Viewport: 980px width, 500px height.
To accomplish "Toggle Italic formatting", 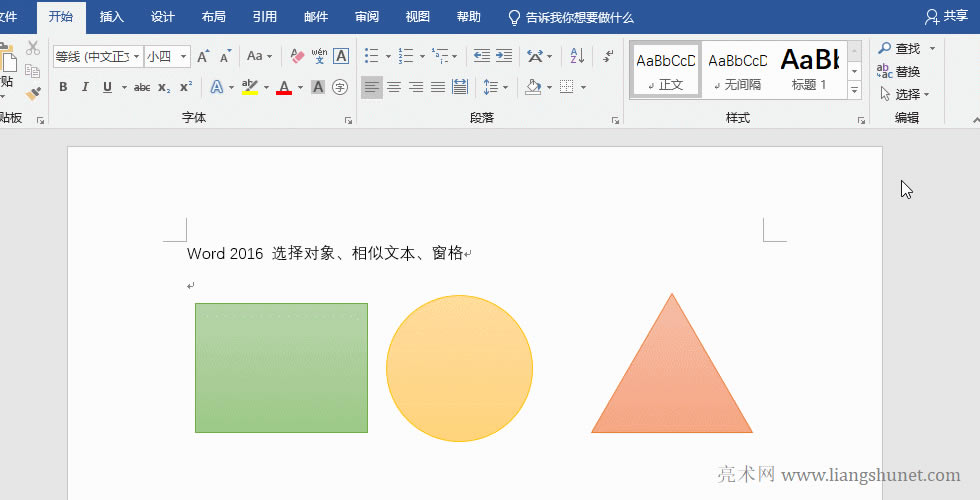I will point(85,88).
